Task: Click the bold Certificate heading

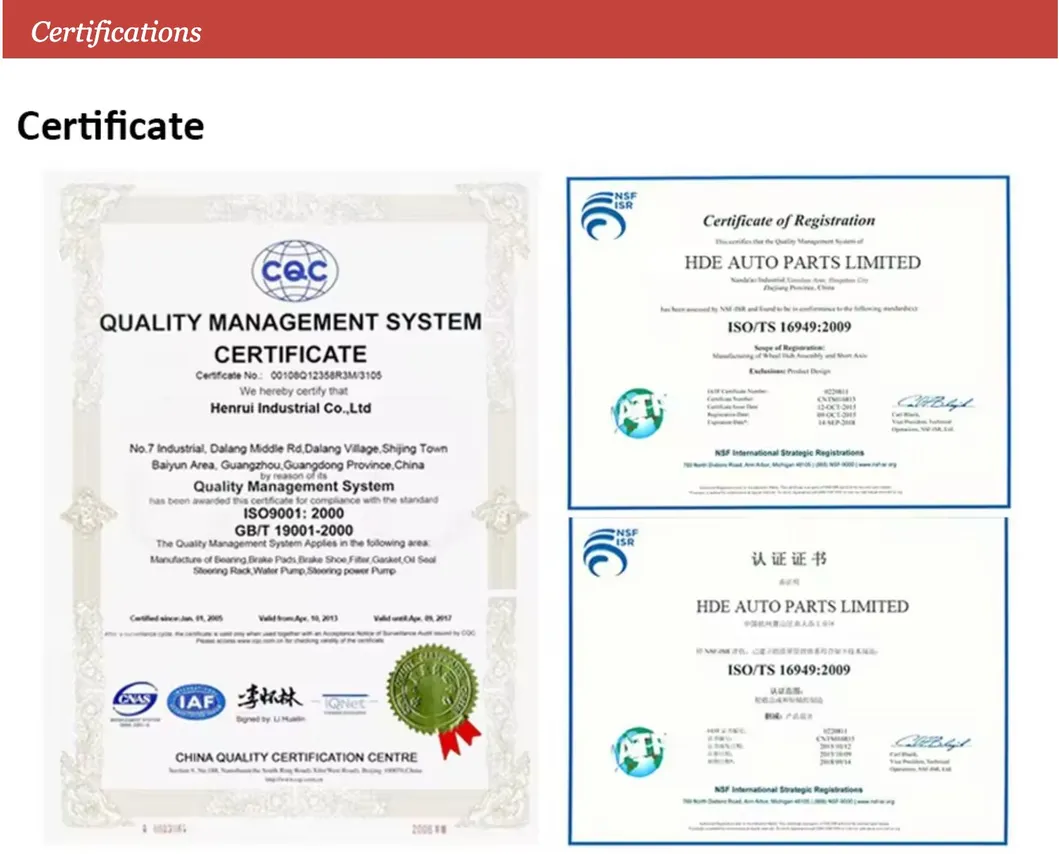Action: [111, 126]
